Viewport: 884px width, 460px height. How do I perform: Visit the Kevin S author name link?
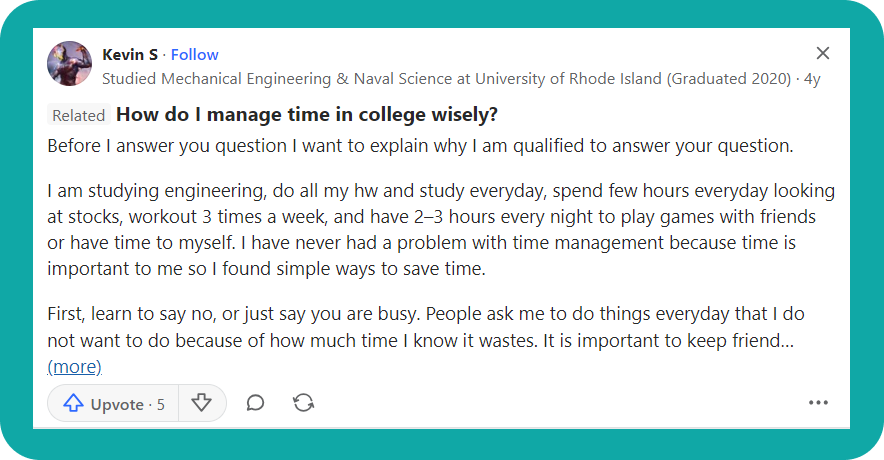pyautogui.click(x=132, y=54)
